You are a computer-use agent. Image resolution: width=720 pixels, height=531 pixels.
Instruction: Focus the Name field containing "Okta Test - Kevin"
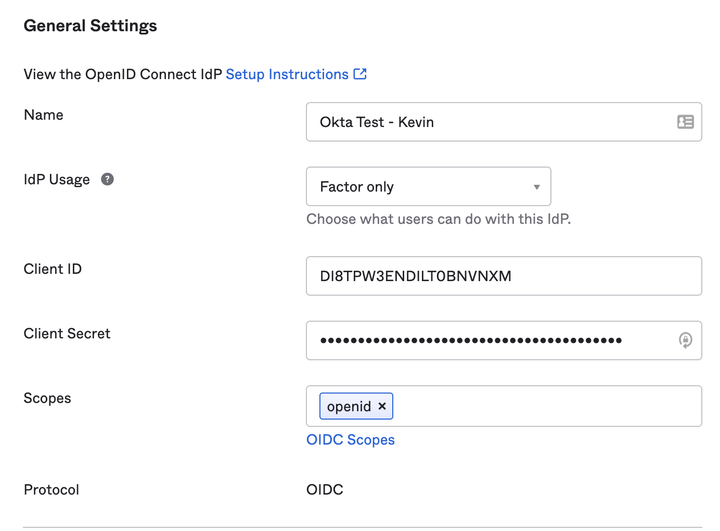490,122
